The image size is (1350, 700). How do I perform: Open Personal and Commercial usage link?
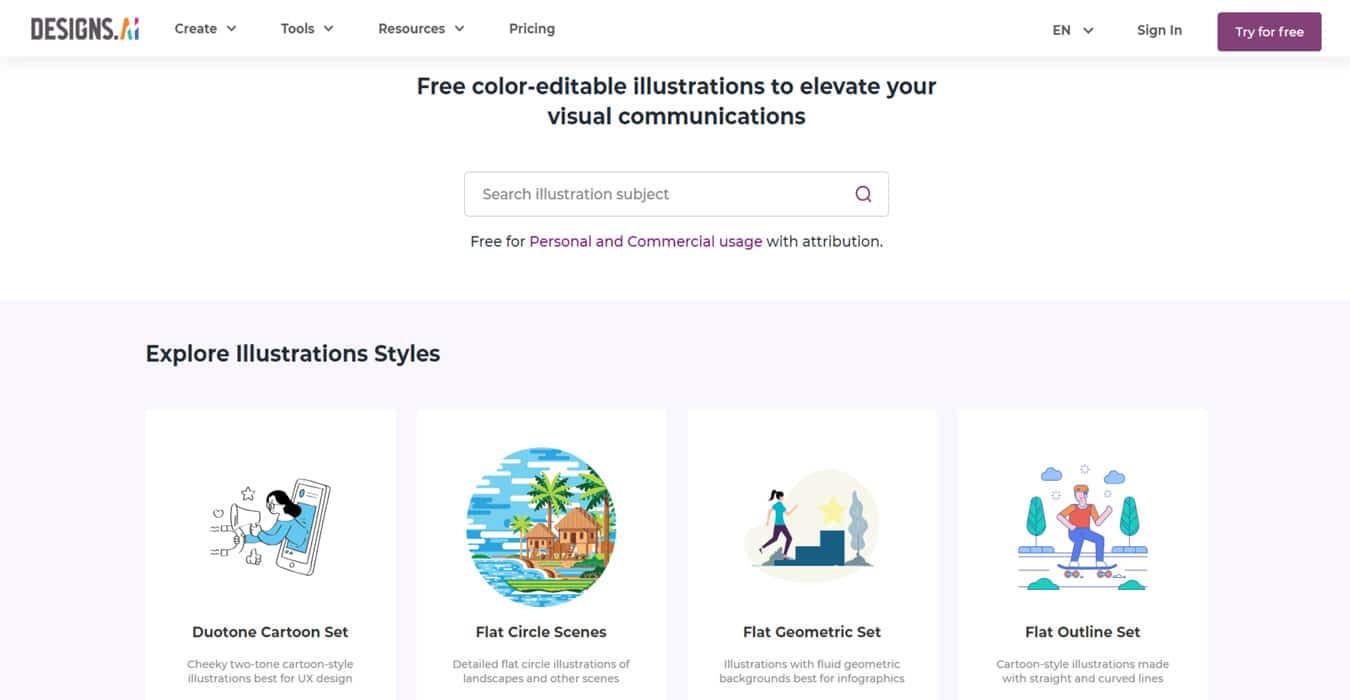[x=645, y=241]
